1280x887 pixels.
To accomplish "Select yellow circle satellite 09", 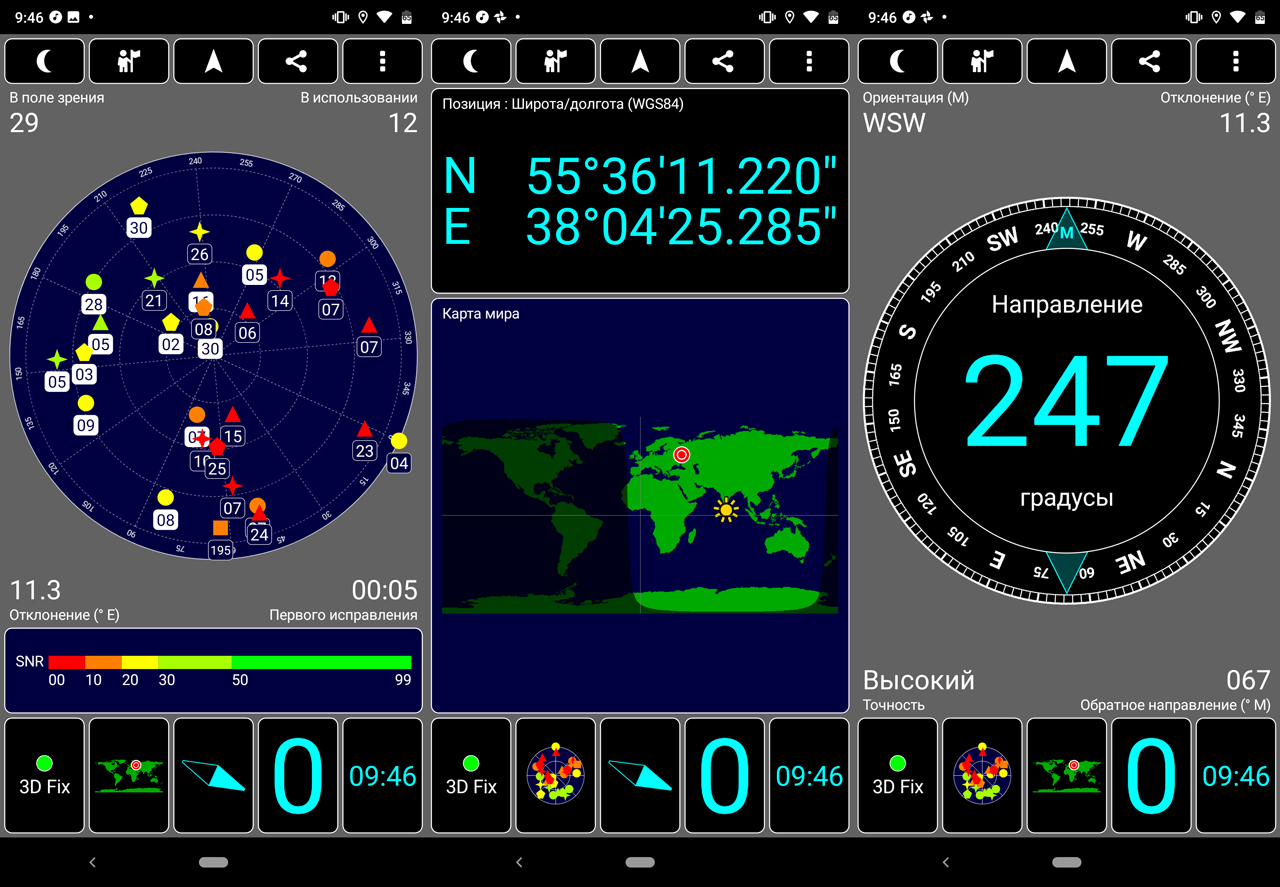I will pos(85,403).
